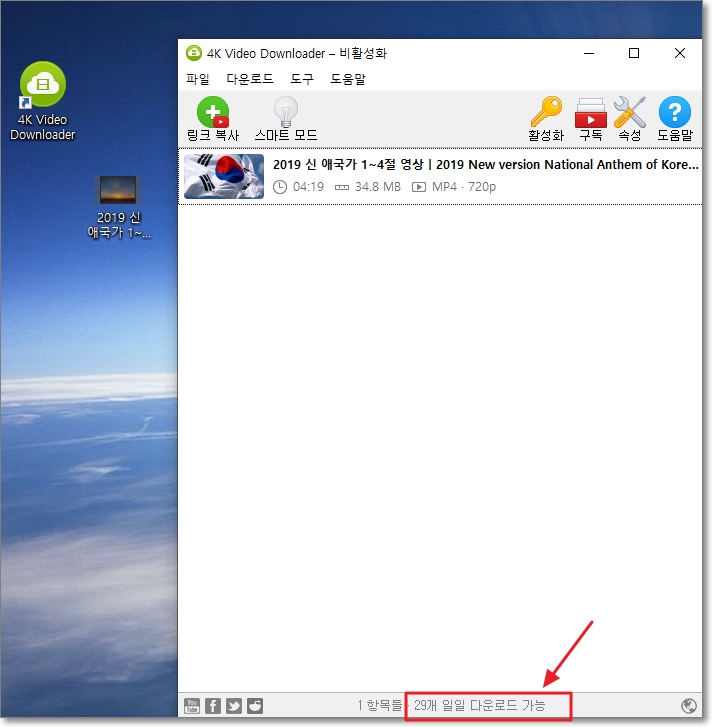Screen dimensions: 712x727
Task: Click the green 링크 복사 paste-link icon
Action: tap(213, 112)
